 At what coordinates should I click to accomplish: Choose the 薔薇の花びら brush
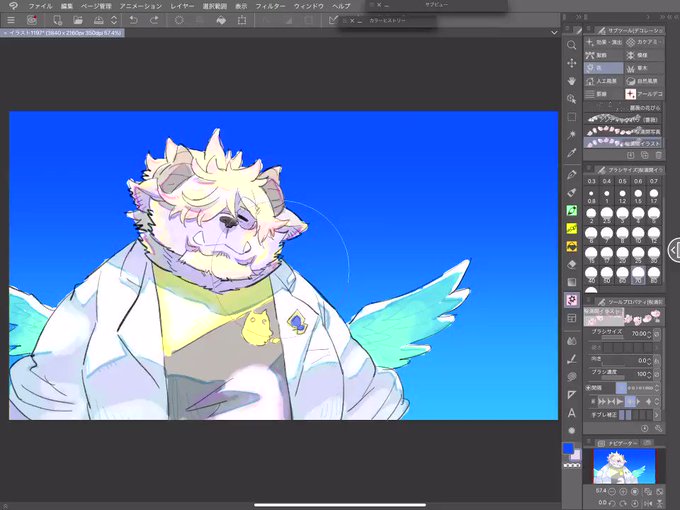[623, 107]
